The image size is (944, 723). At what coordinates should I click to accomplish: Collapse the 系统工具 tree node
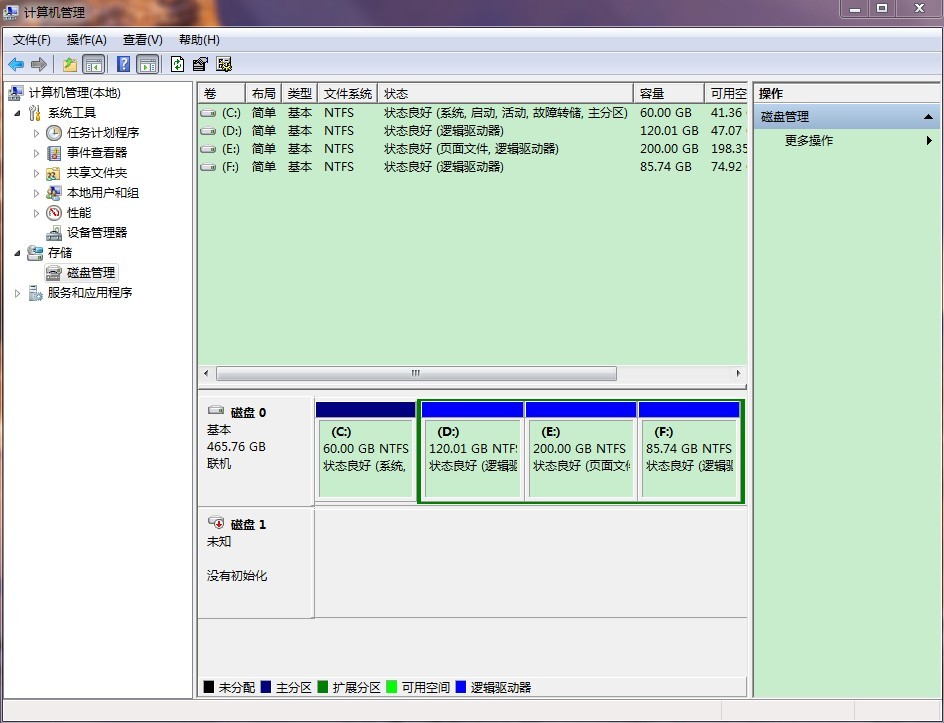(17, 113)
